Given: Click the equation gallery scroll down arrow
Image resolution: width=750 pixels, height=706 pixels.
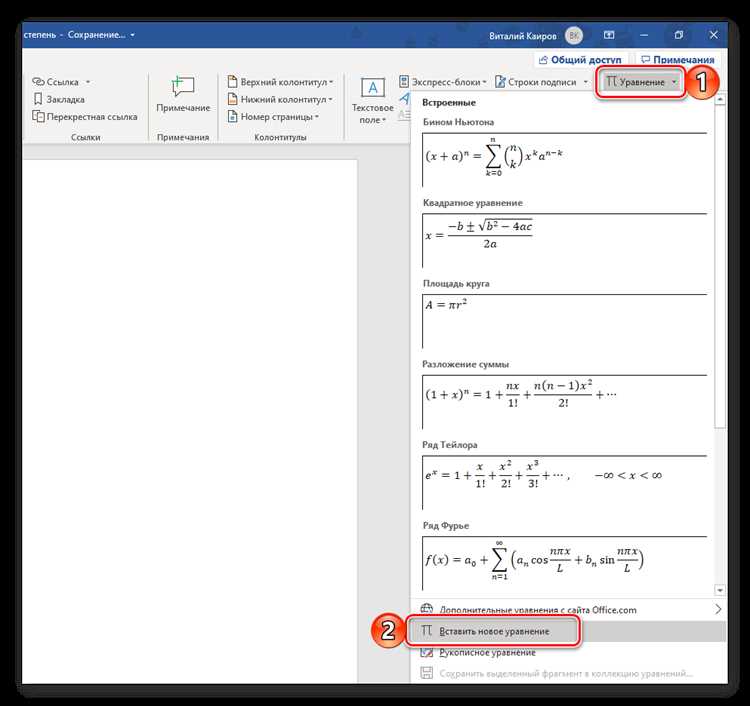Looking at the screenshot, I should pos(720,590).
